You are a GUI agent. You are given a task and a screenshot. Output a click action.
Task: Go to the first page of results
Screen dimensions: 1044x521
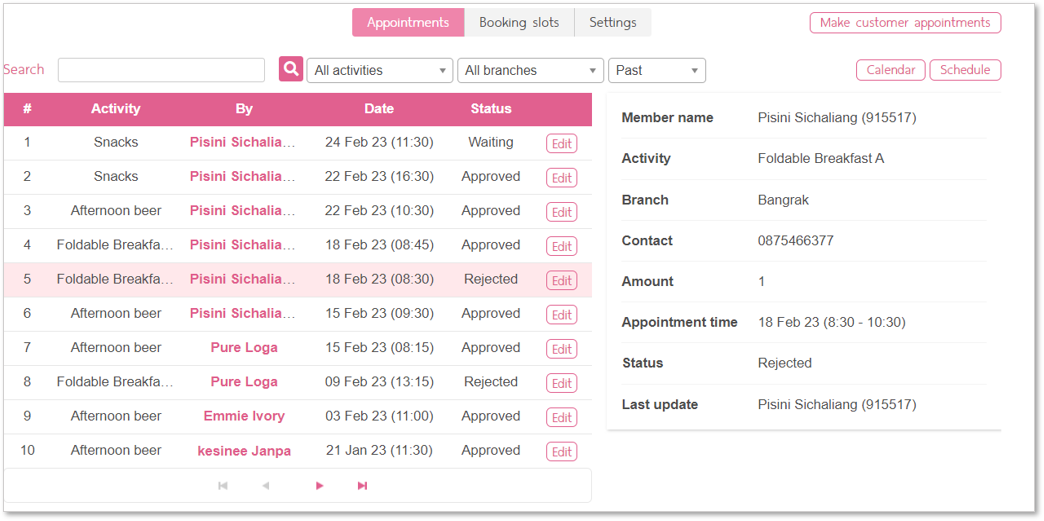pos(223,486)
